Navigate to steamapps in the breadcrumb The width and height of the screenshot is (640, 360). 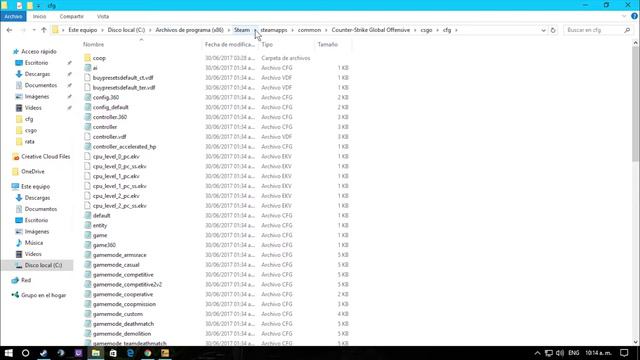(x=274, y=30)
